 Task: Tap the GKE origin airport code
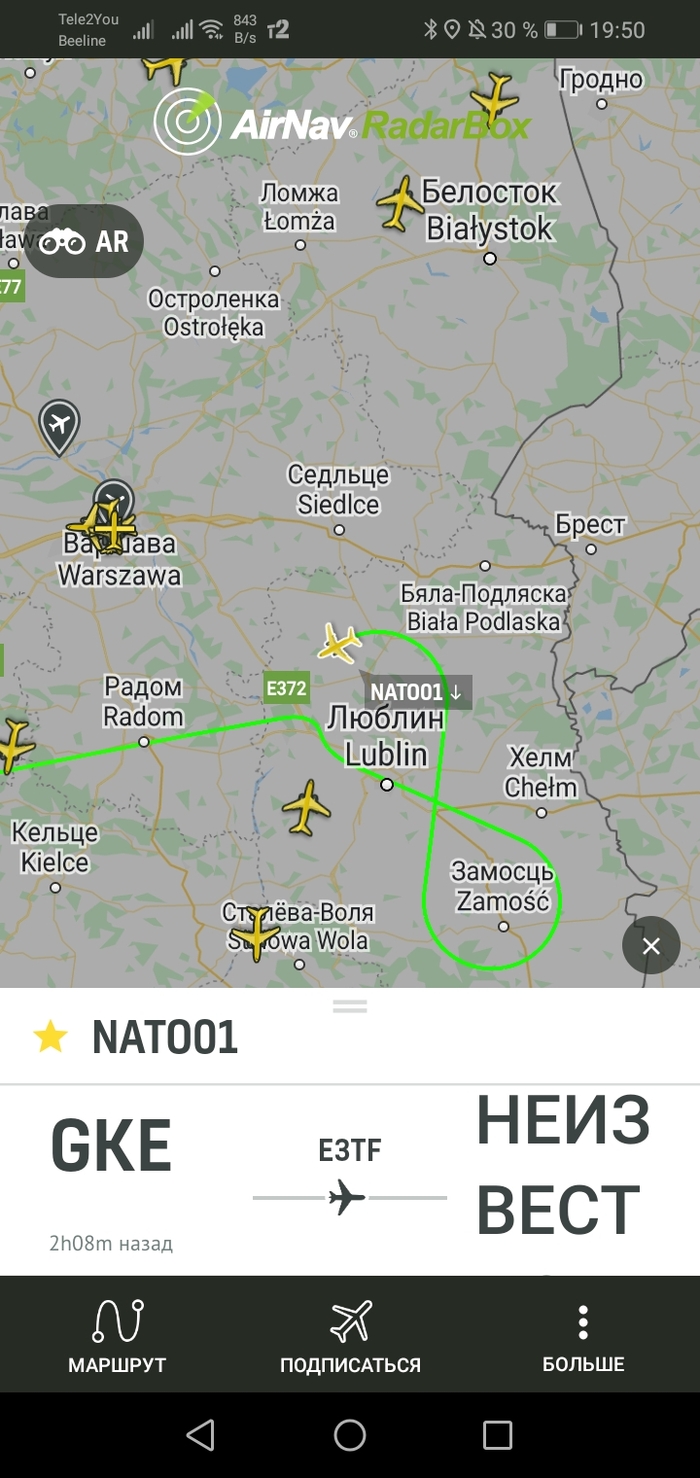point(111,1148)
